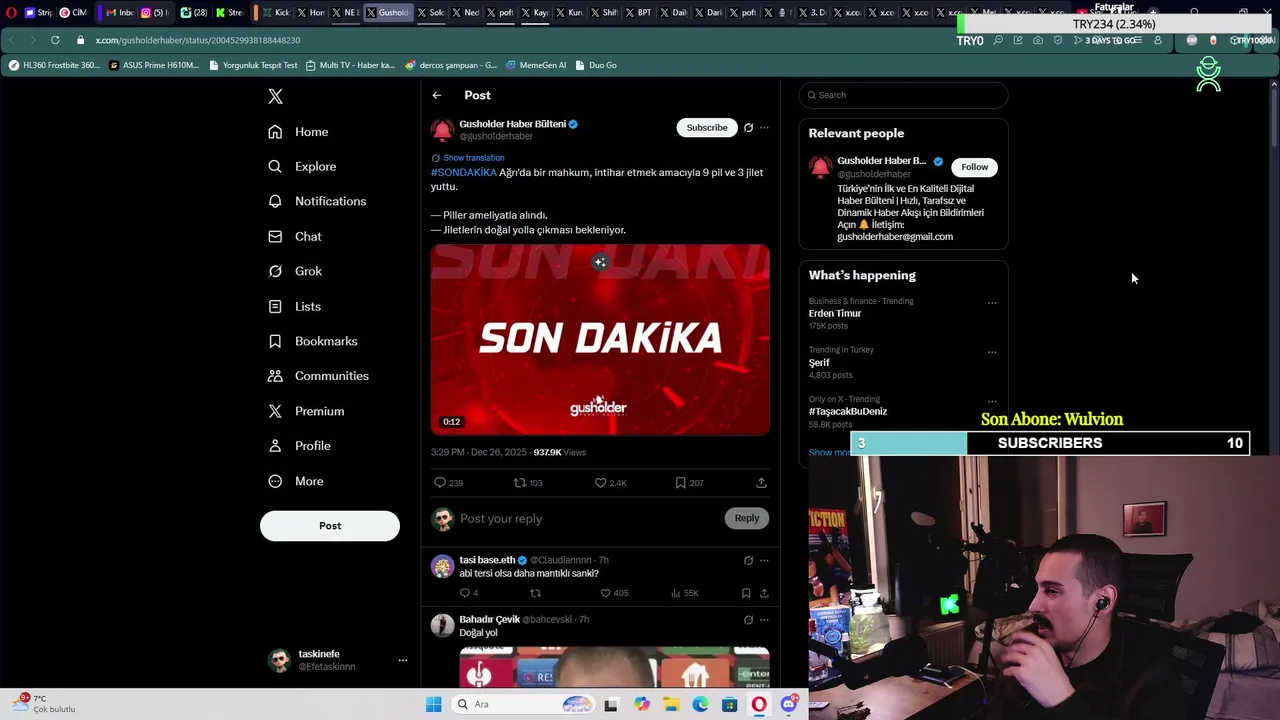Open Communities
The height and width of the screenshot is (720, 1280).
click(x=318, y=376)
